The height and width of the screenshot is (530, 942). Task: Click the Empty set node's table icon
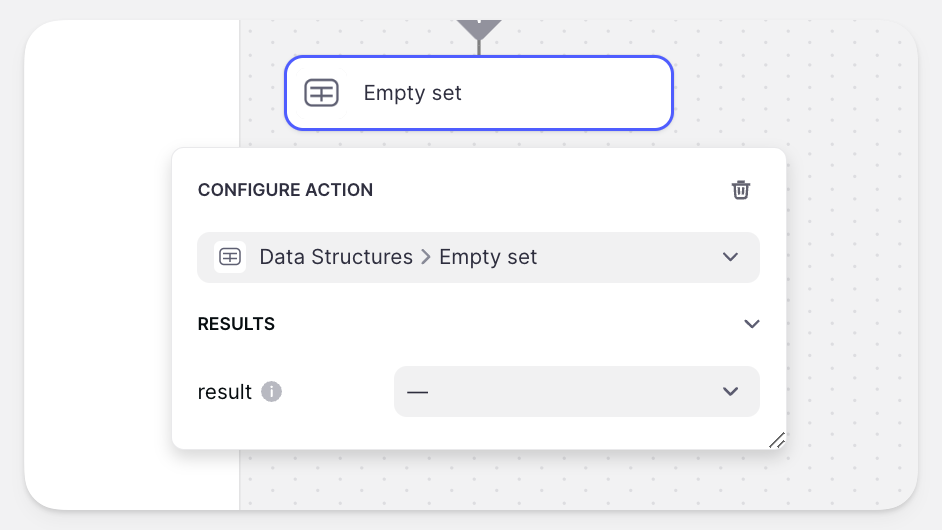pyautogui.click(x=321, y=93)
